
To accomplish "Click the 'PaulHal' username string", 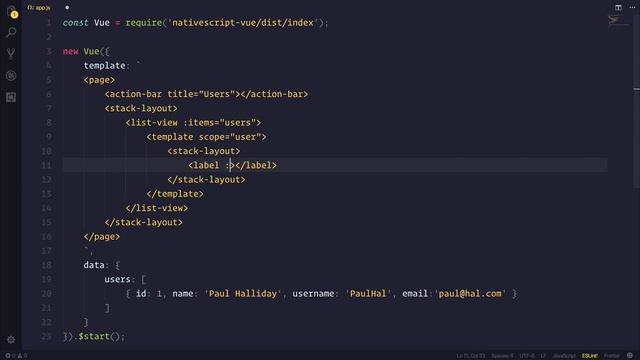I will [x=368, y=293].
